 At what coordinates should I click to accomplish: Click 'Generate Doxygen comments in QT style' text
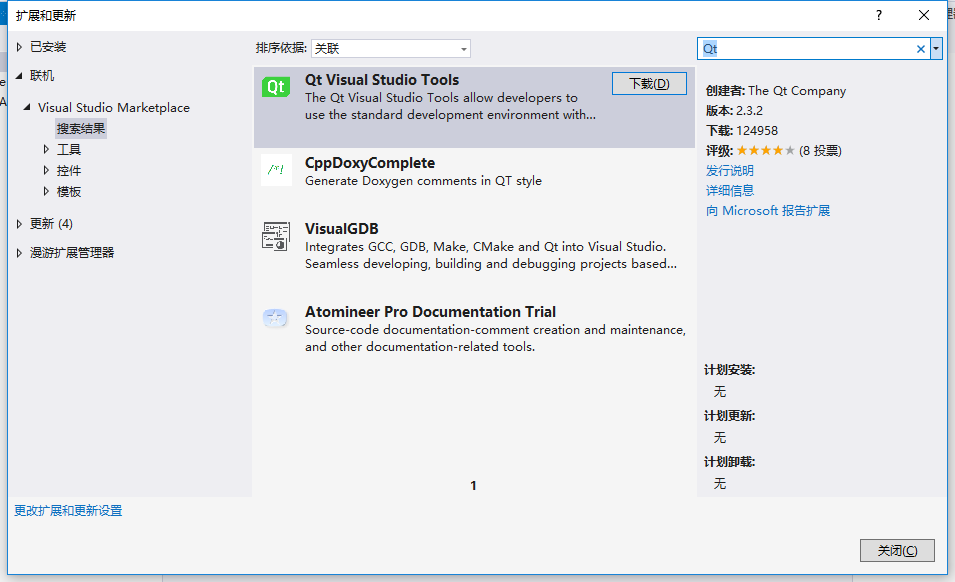(423, 181)
